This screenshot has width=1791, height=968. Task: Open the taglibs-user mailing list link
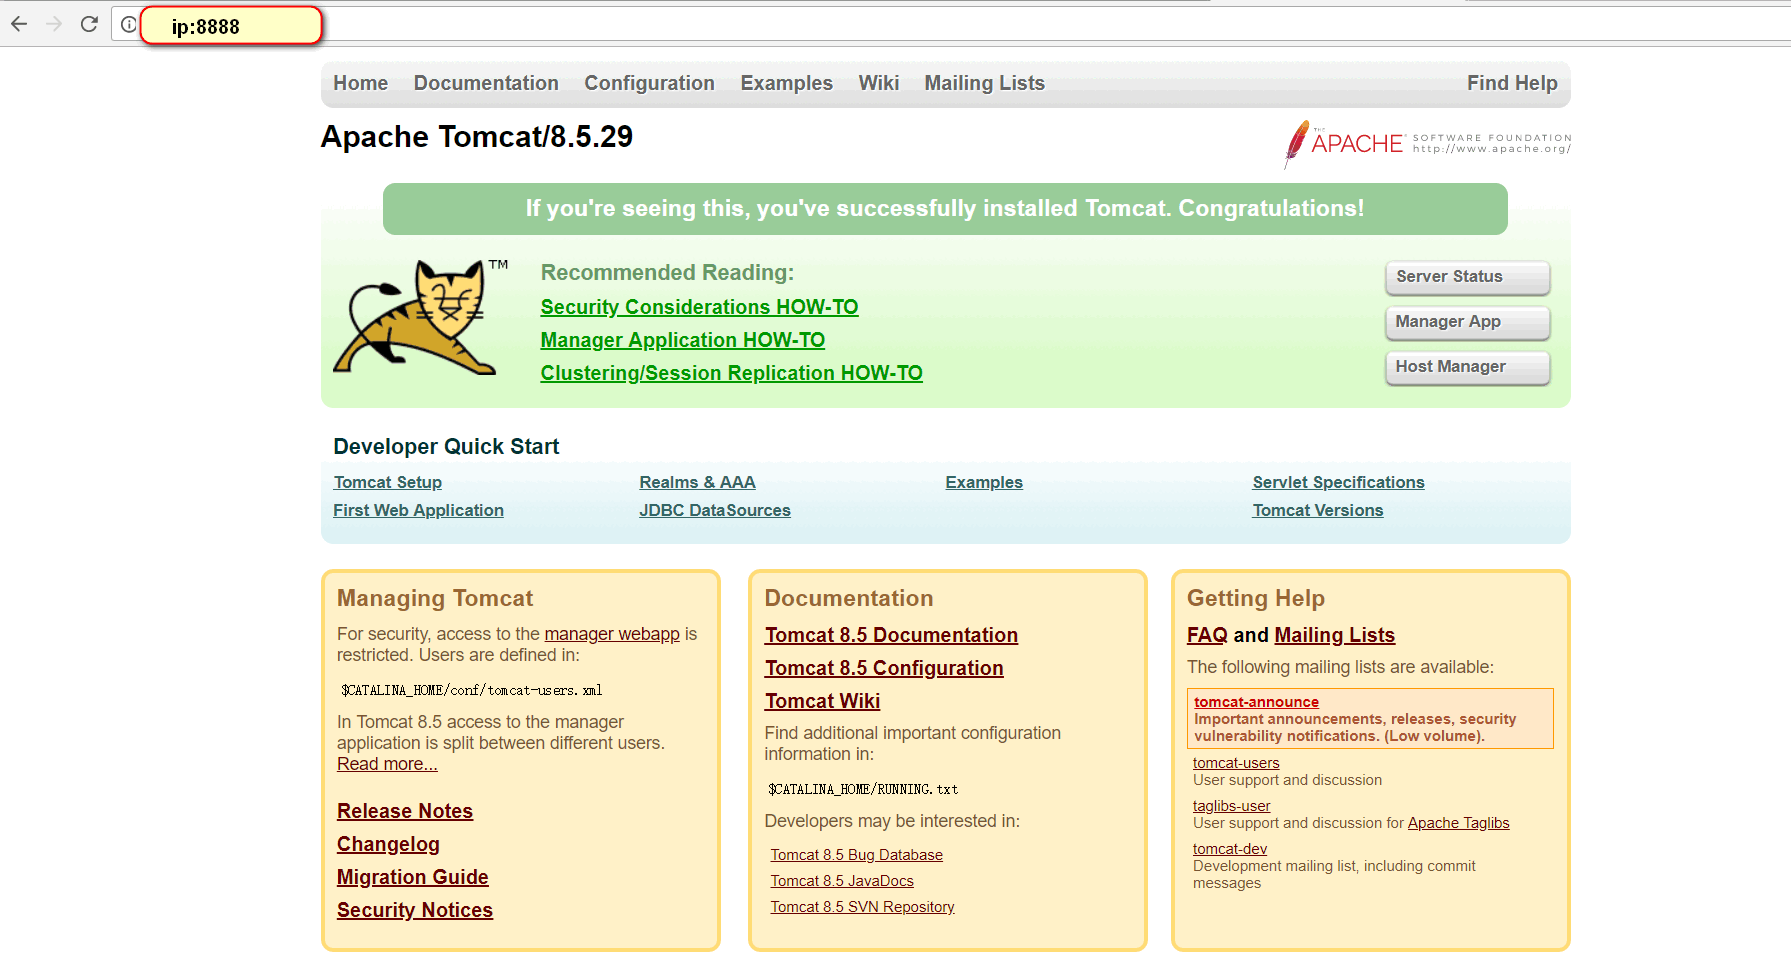click(x=1231, y=806)
